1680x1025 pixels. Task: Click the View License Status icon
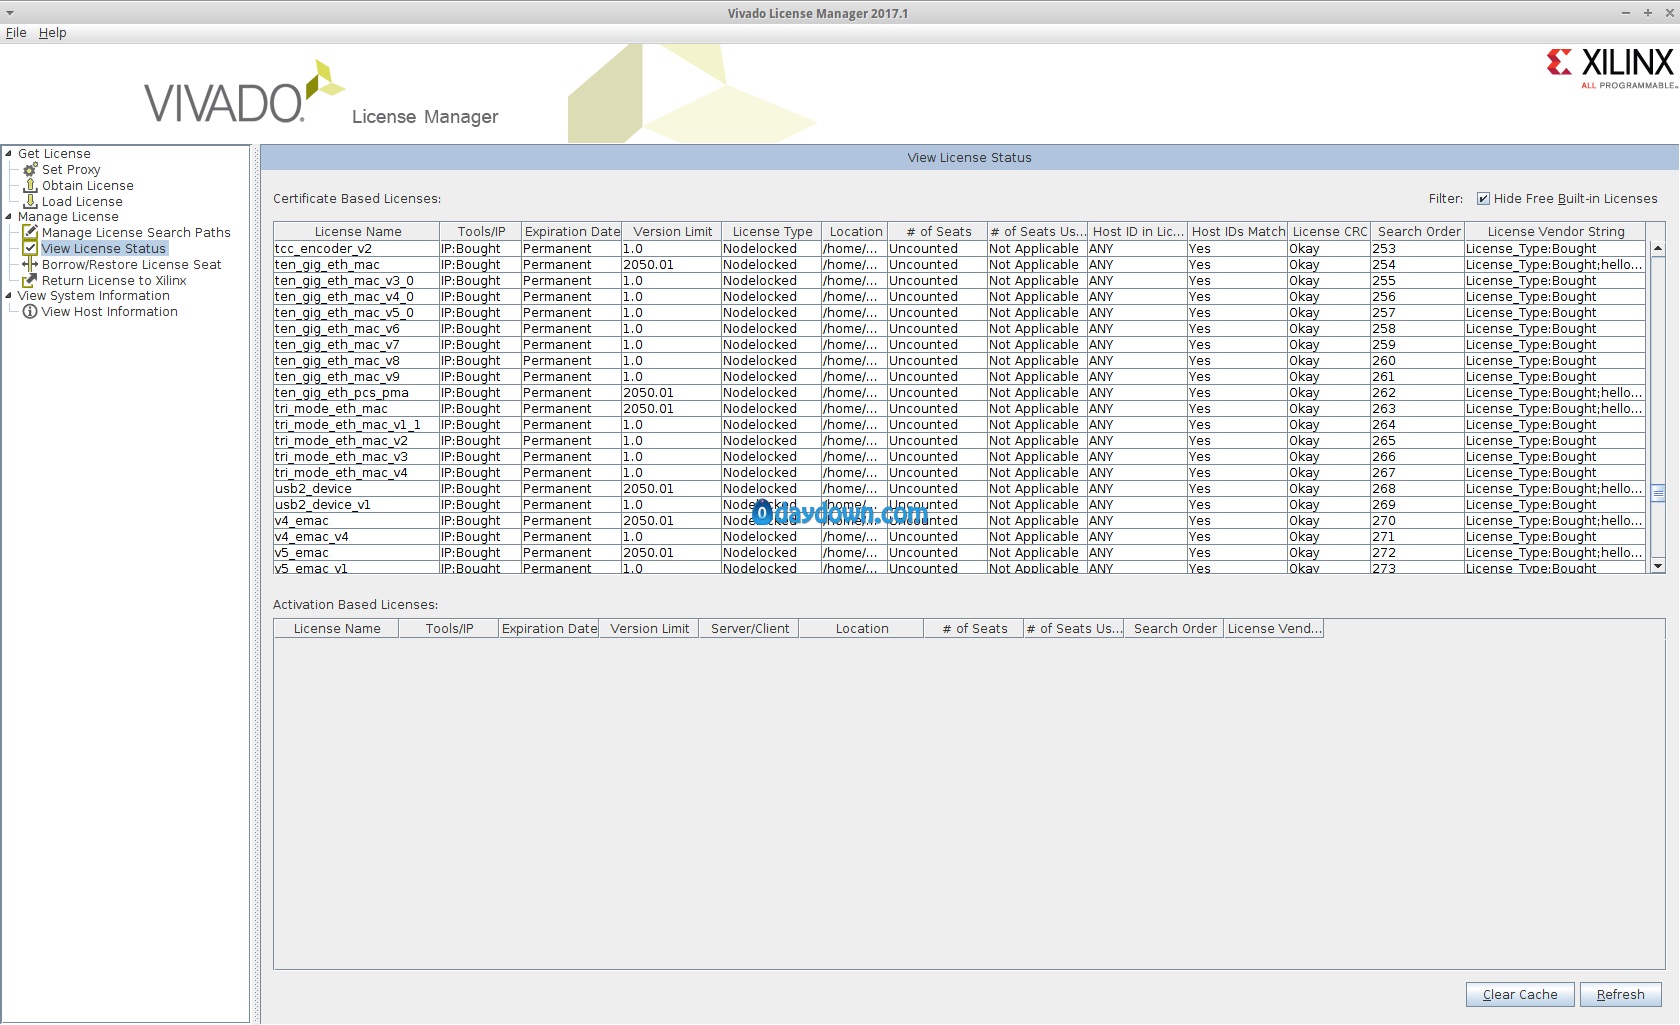(x=30, y=249)
